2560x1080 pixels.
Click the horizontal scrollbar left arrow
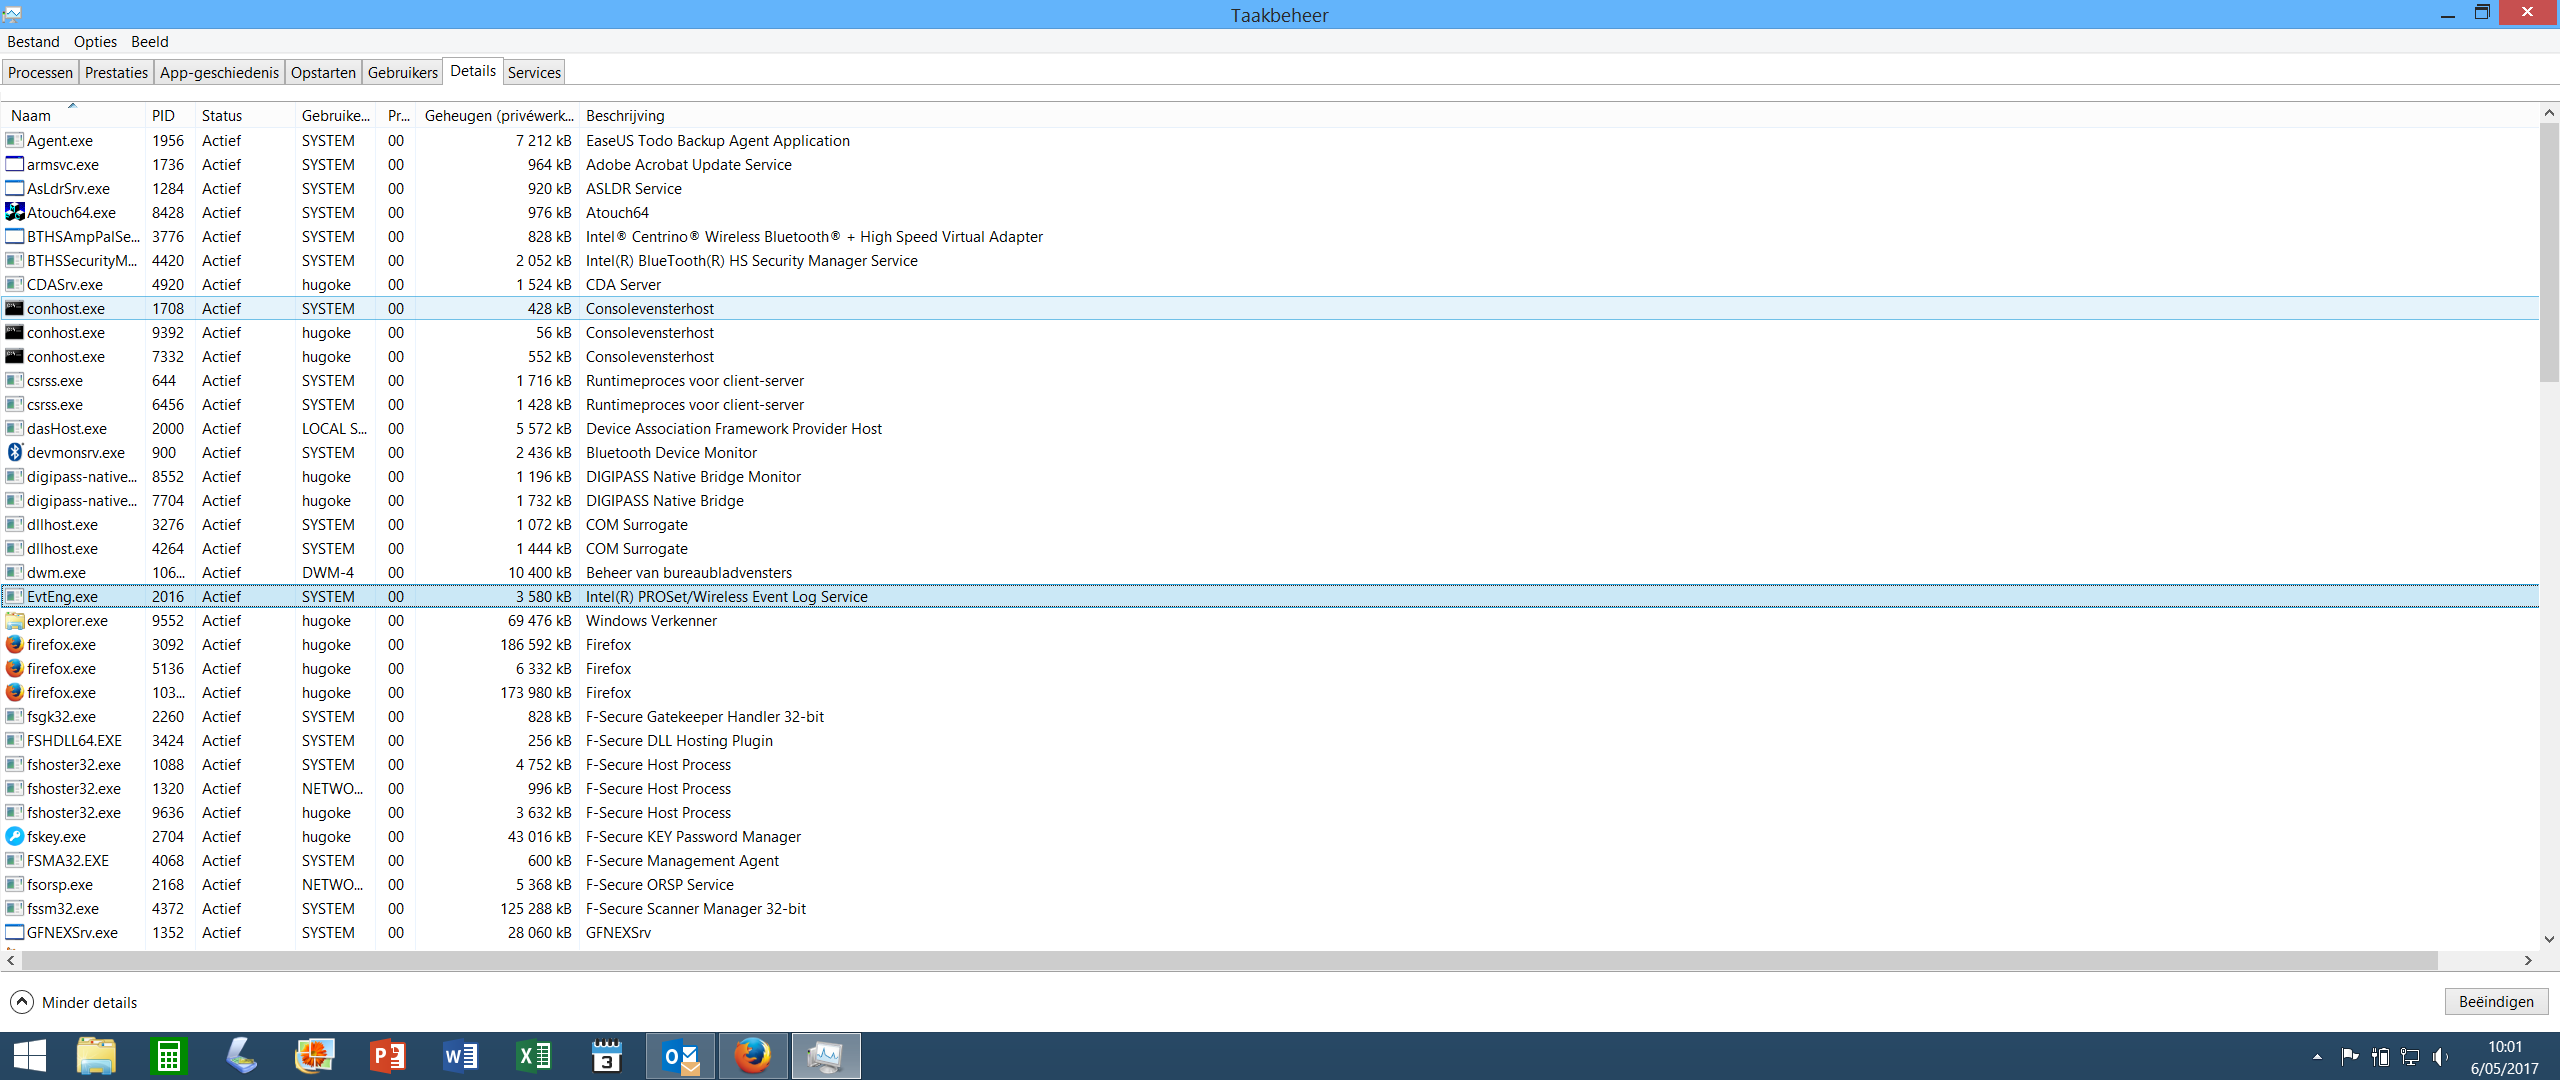(11, 960)
